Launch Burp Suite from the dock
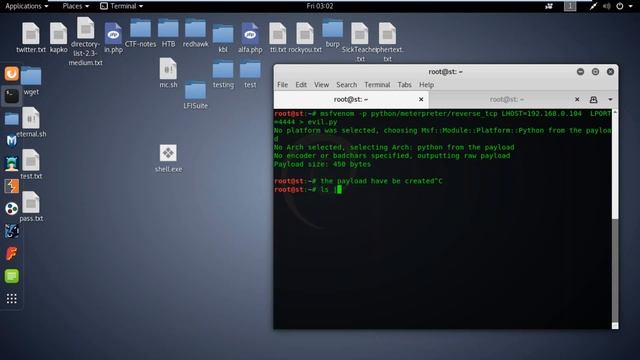Screen dimensions: 640x360 tap(11, 186)
